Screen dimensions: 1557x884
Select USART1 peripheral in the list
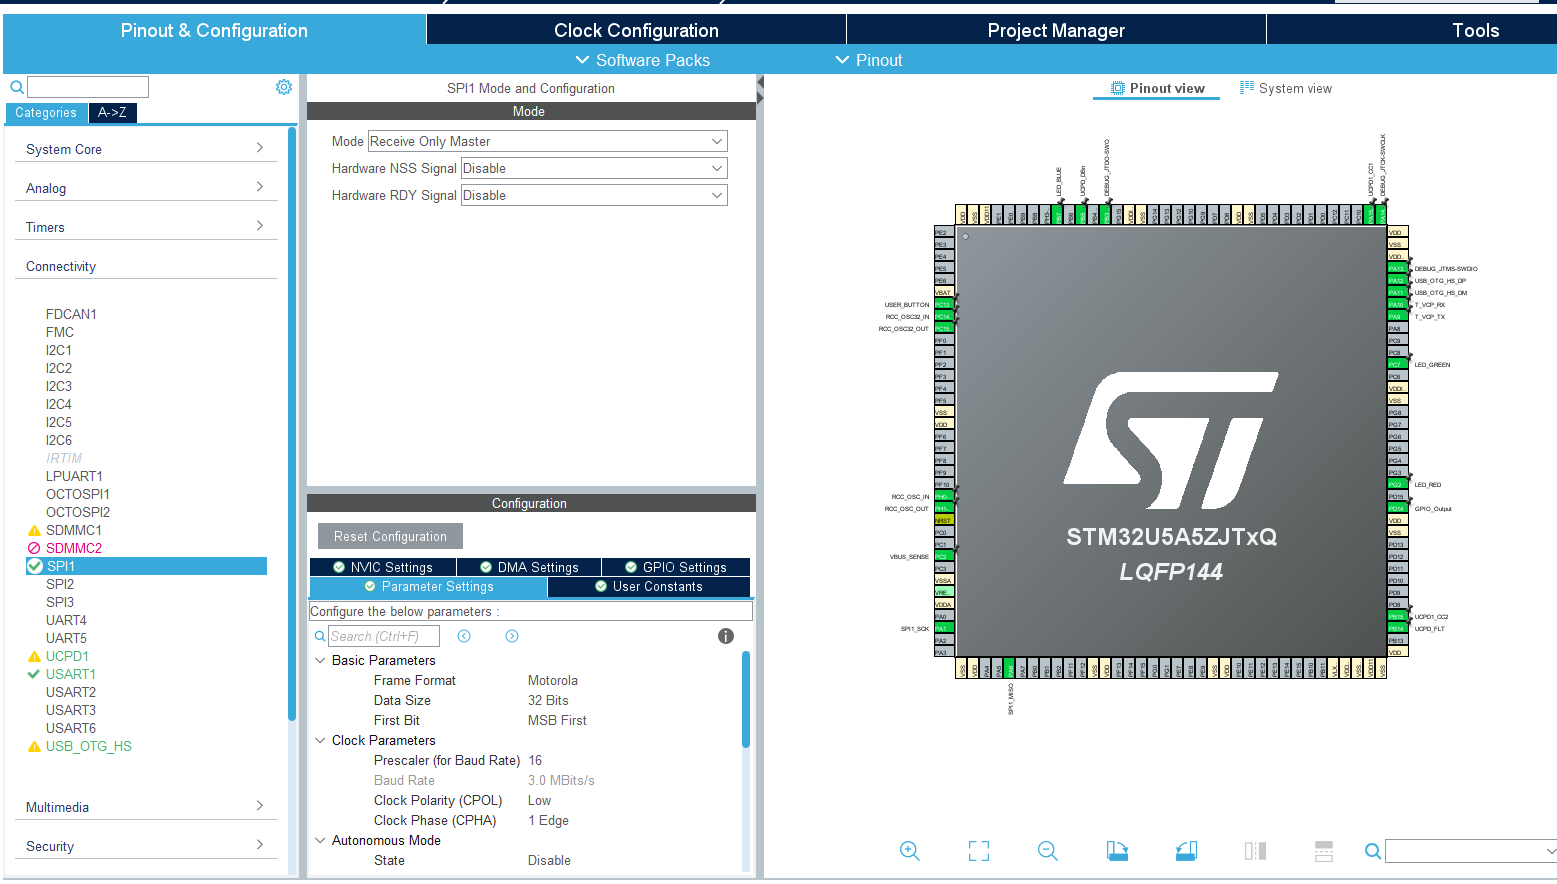(70, 674)
